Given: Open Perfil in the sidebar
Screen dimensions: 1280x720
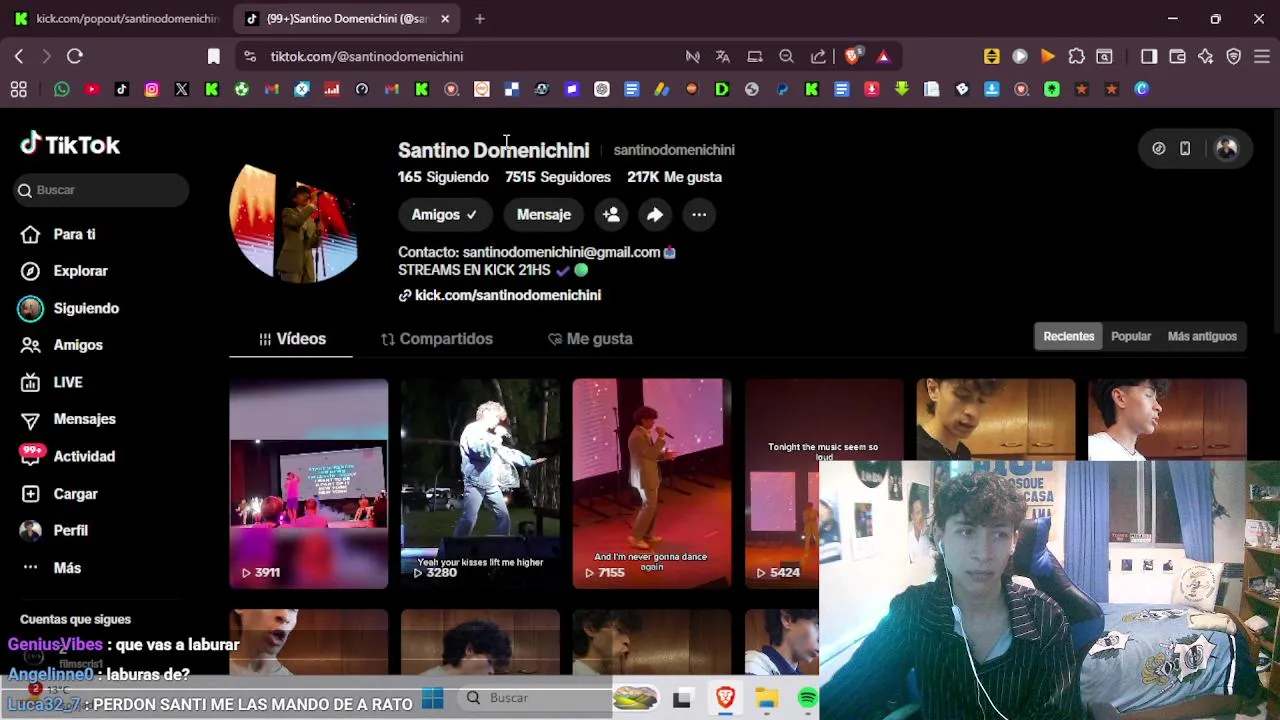Looking at the screenshot, I should 56,530.
